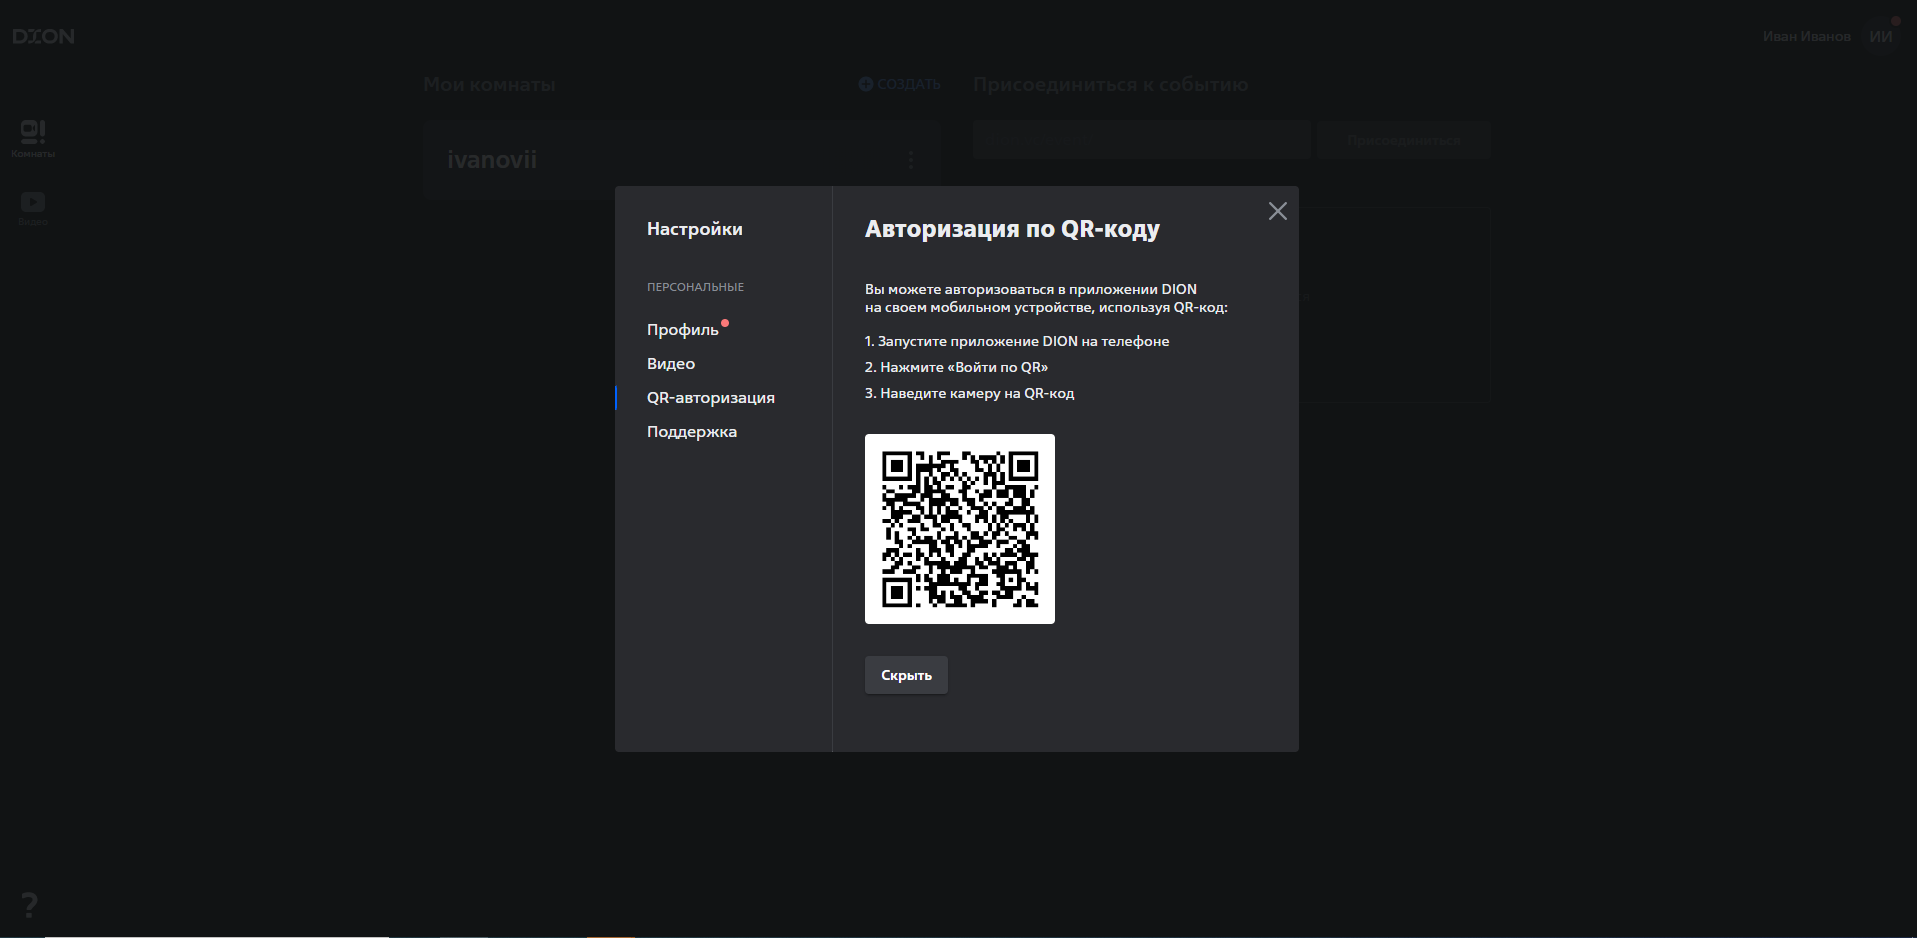Select the QR-авторизация settings section
Image resolution: width=1917 pixels, height=938 pixels.
pos(711,398)
